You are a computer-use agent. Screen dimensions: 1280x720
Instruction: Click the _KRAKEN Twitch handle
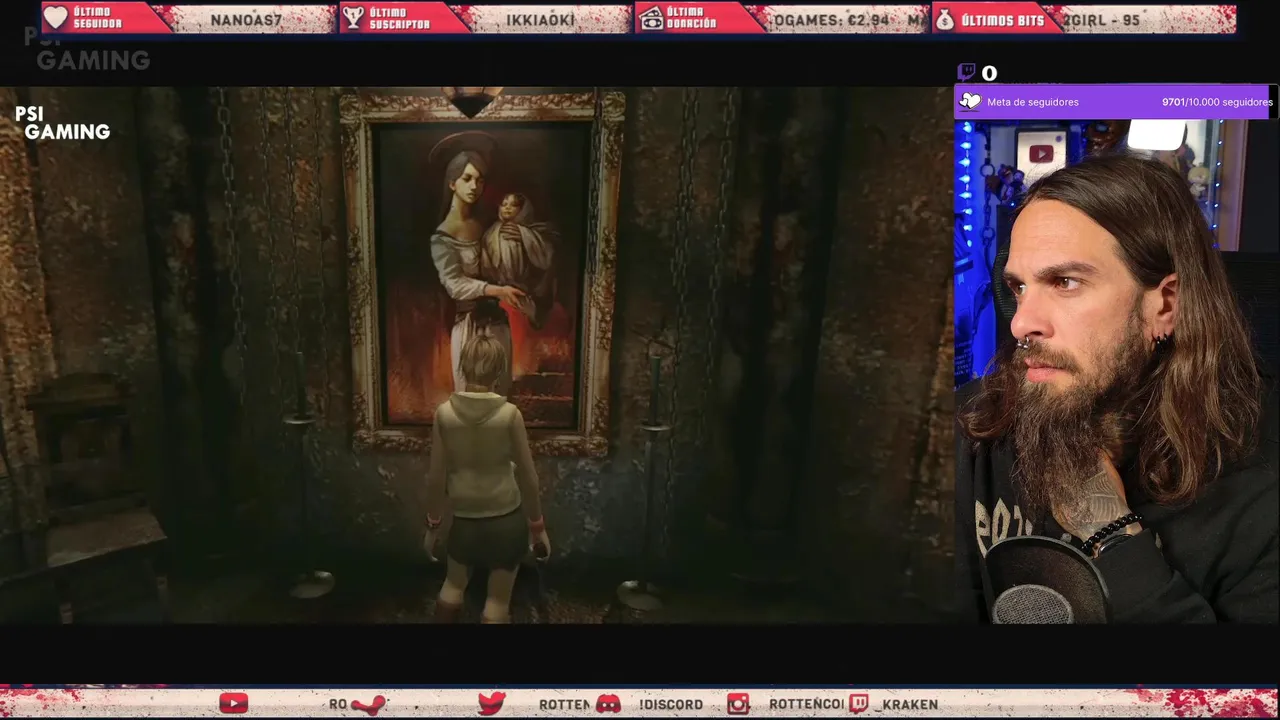point(906,704)
